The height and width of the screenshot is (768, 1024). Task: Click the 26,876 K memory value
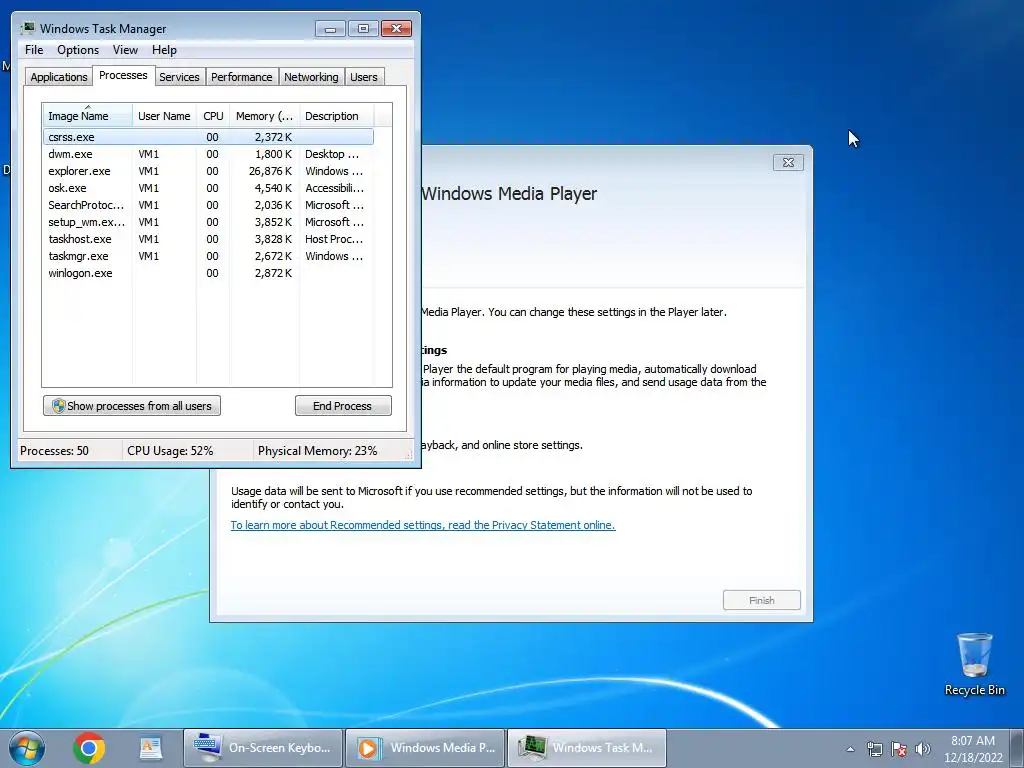click(x=270, y=171)
